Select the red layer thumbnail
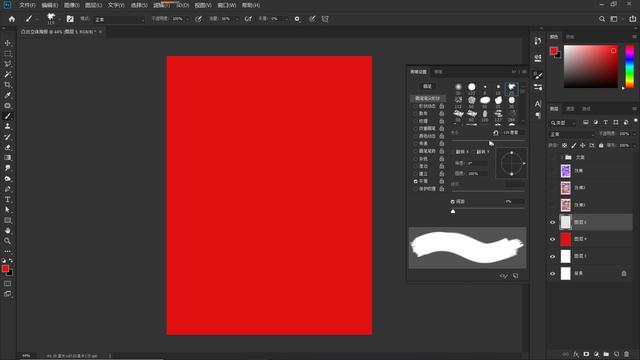640x360 pixels. (x=565, y=239)
